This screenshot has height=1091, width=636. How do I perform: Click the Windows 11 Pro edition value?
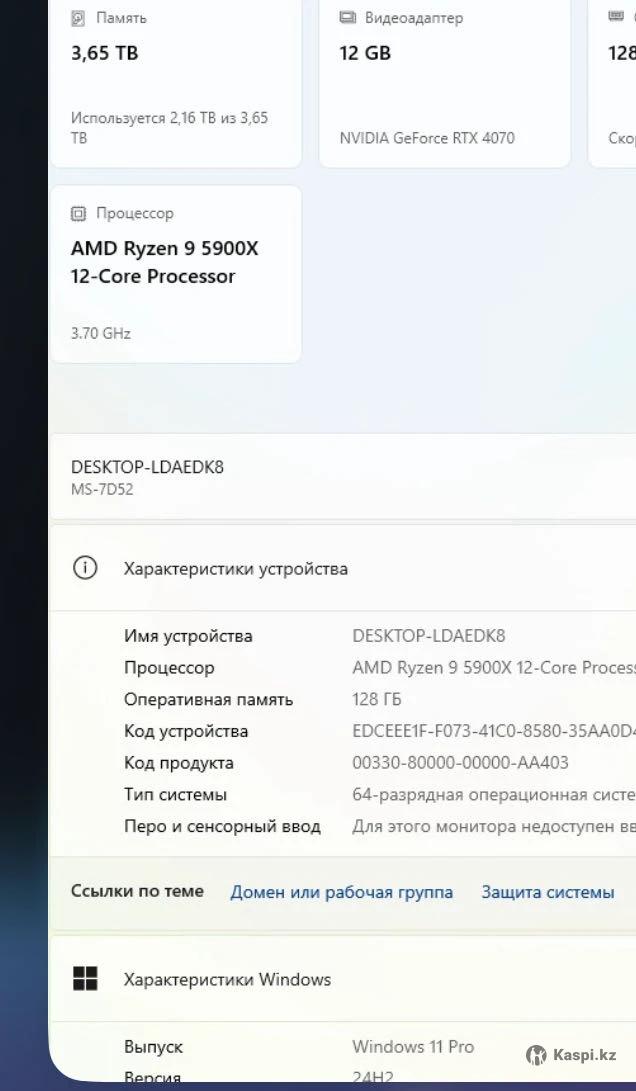point(412,1047)
